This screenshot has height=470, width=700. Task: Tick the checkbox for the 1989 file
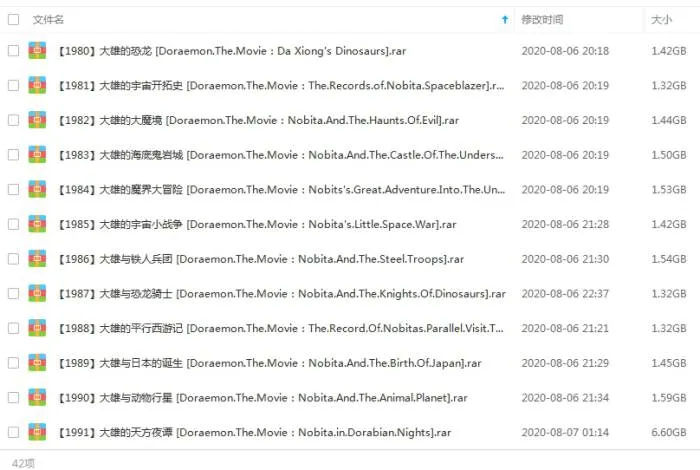13,363
